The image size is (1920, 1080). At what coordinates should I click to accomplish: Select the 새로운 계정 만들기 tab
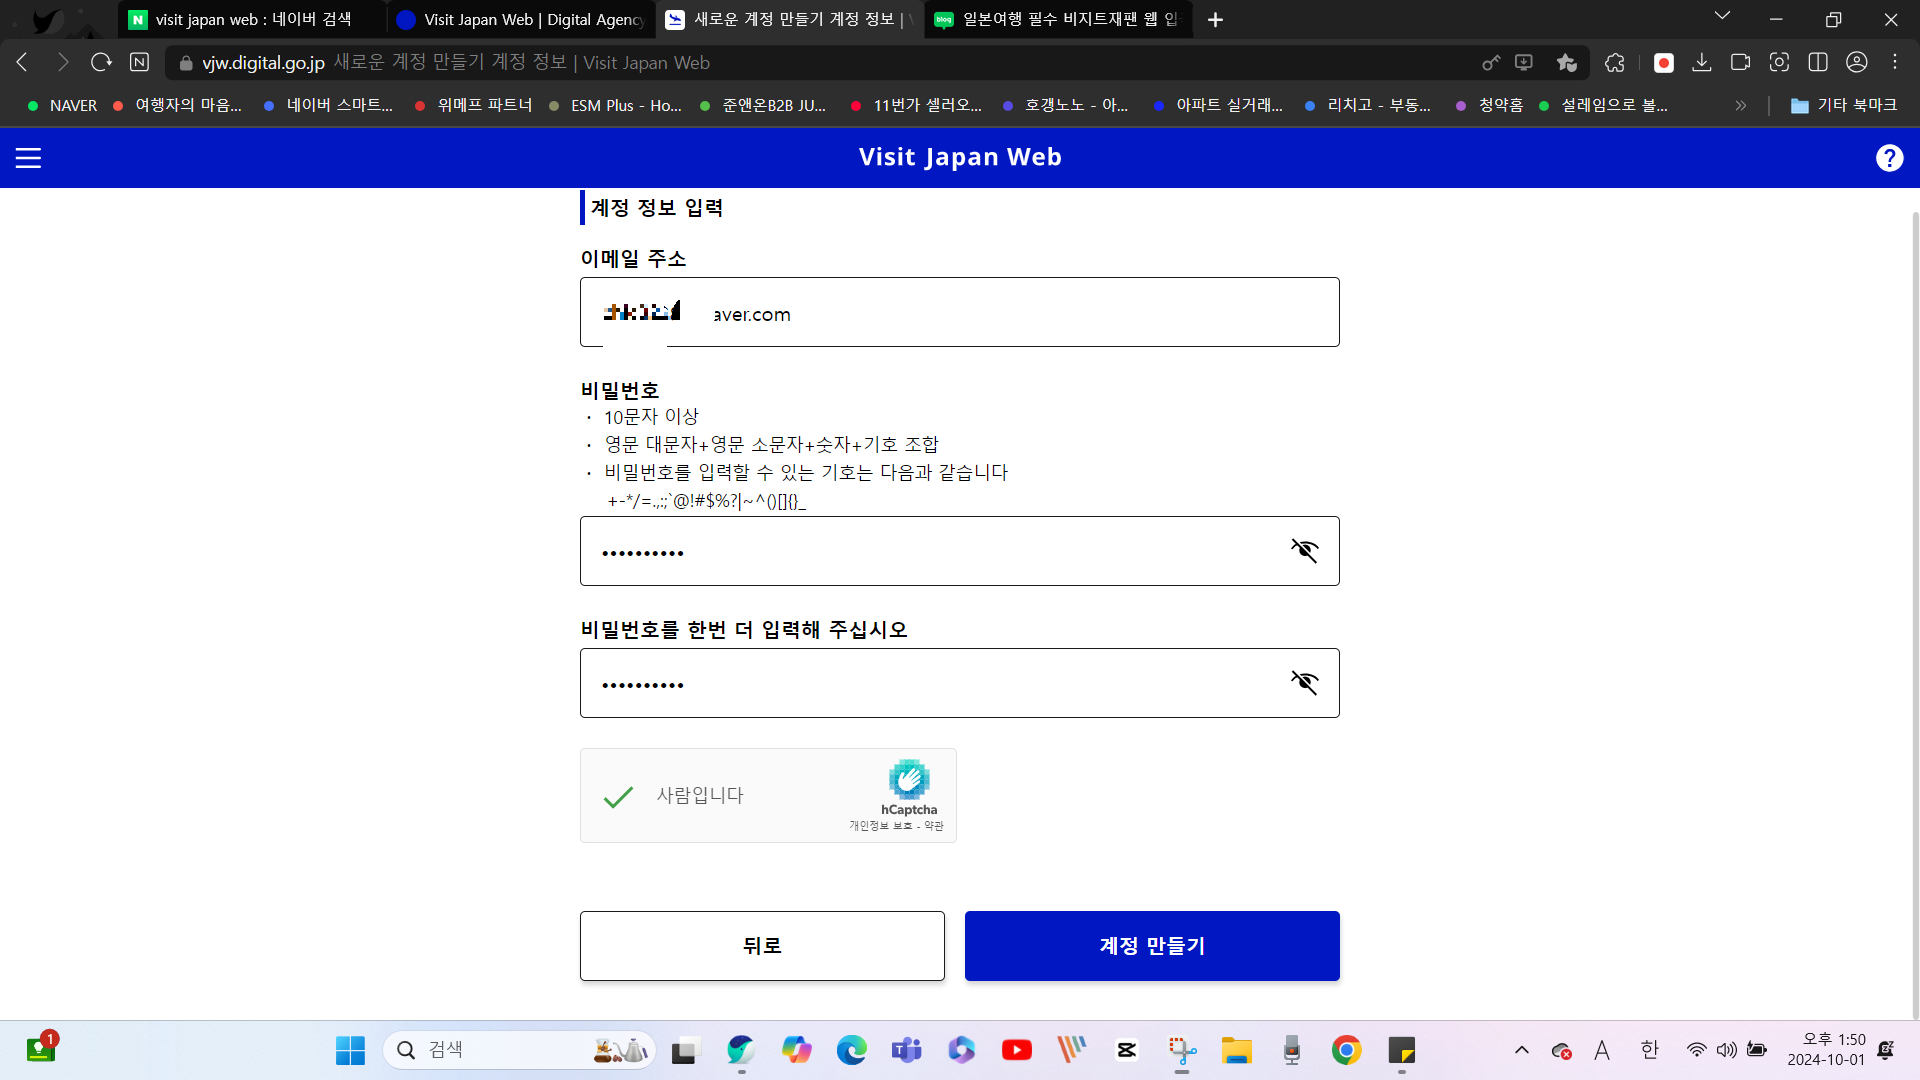pyautogui.click(x=790, y=20)
